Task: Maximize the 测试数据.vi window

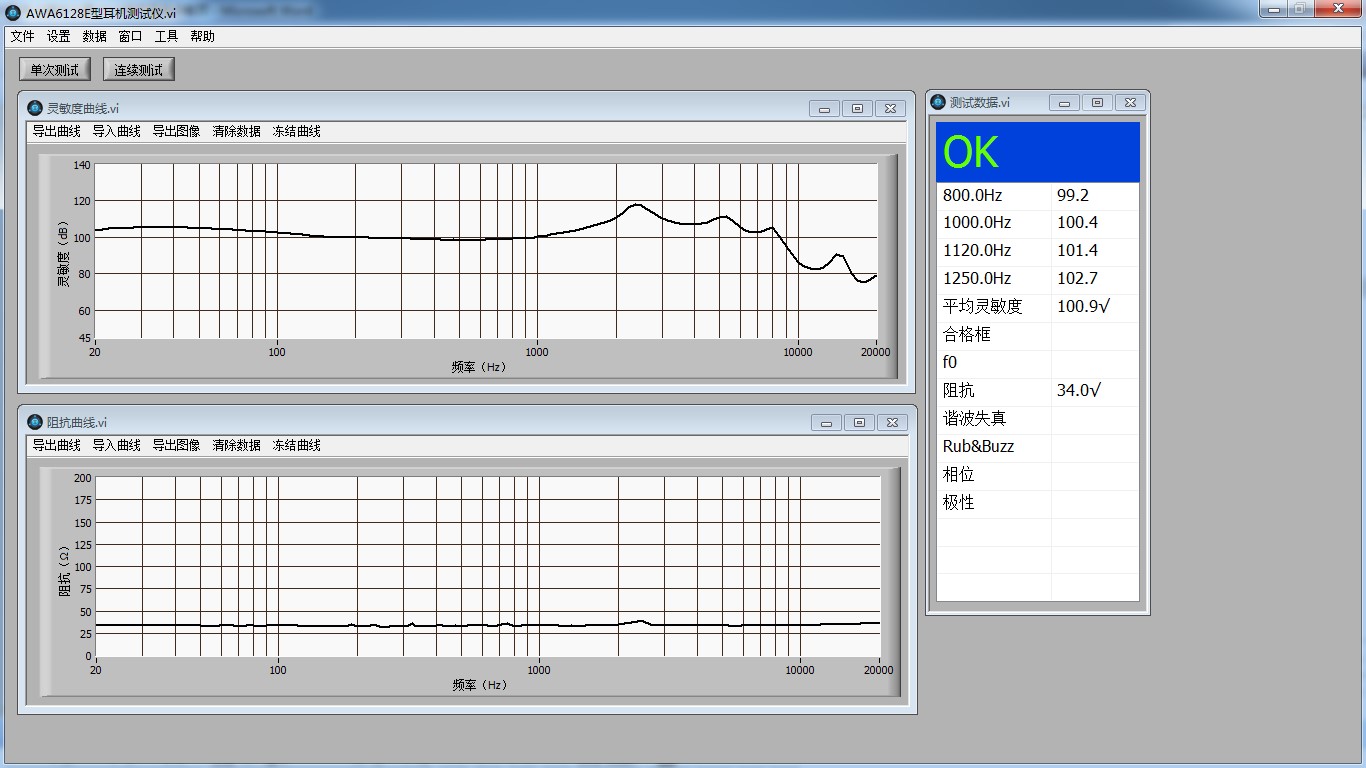Action: [1097, 103]
